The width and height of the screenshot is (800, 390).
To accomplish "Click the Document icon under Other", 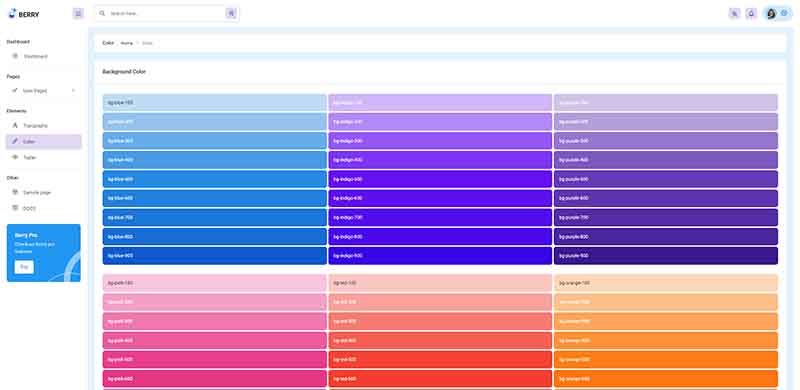I will 15,208.
